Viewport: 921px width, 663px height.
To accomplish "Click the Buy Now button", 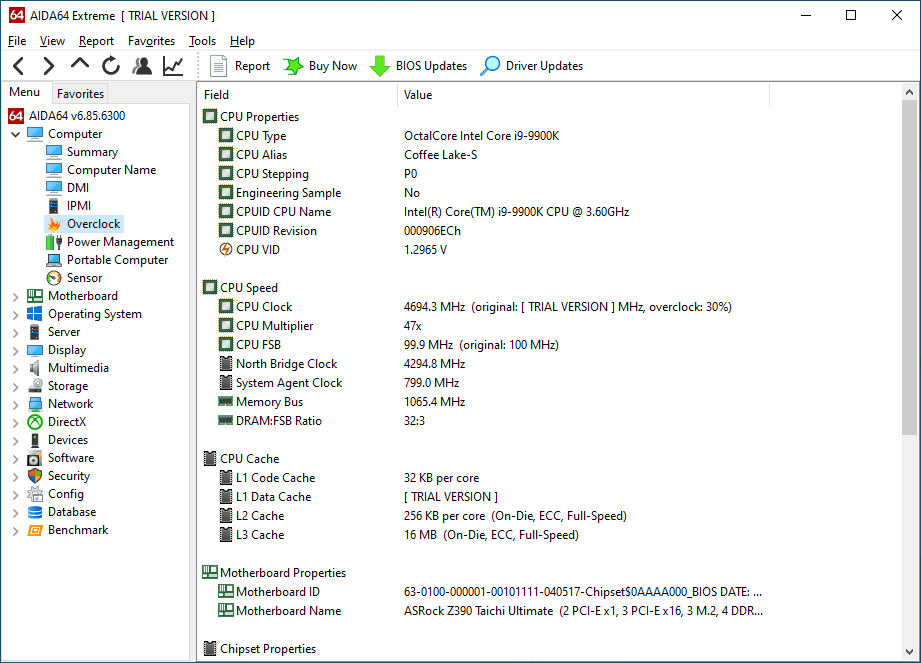I will tap(320, 66).
